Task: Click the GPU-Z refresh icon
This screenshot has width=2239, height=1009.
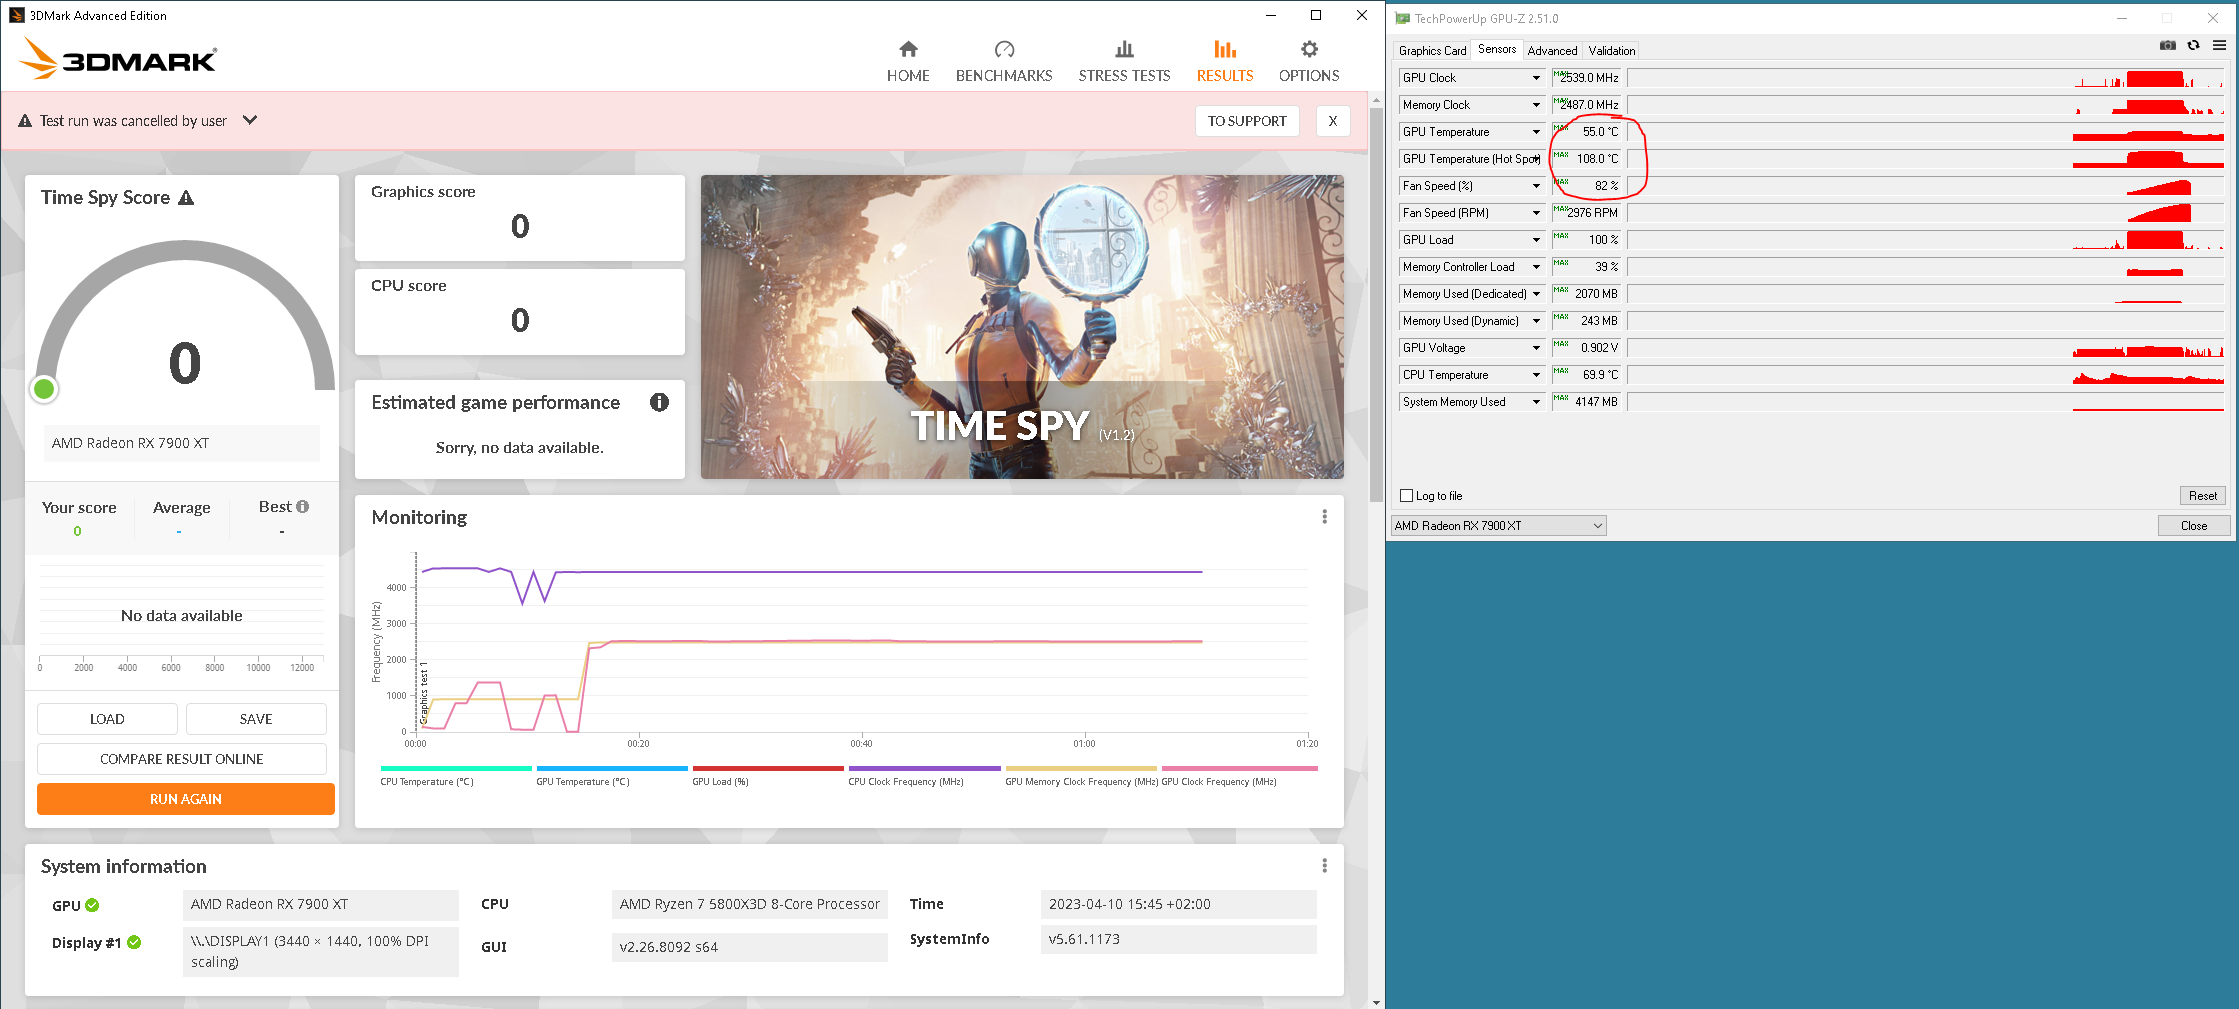Action: click(x=2194, y=45)
